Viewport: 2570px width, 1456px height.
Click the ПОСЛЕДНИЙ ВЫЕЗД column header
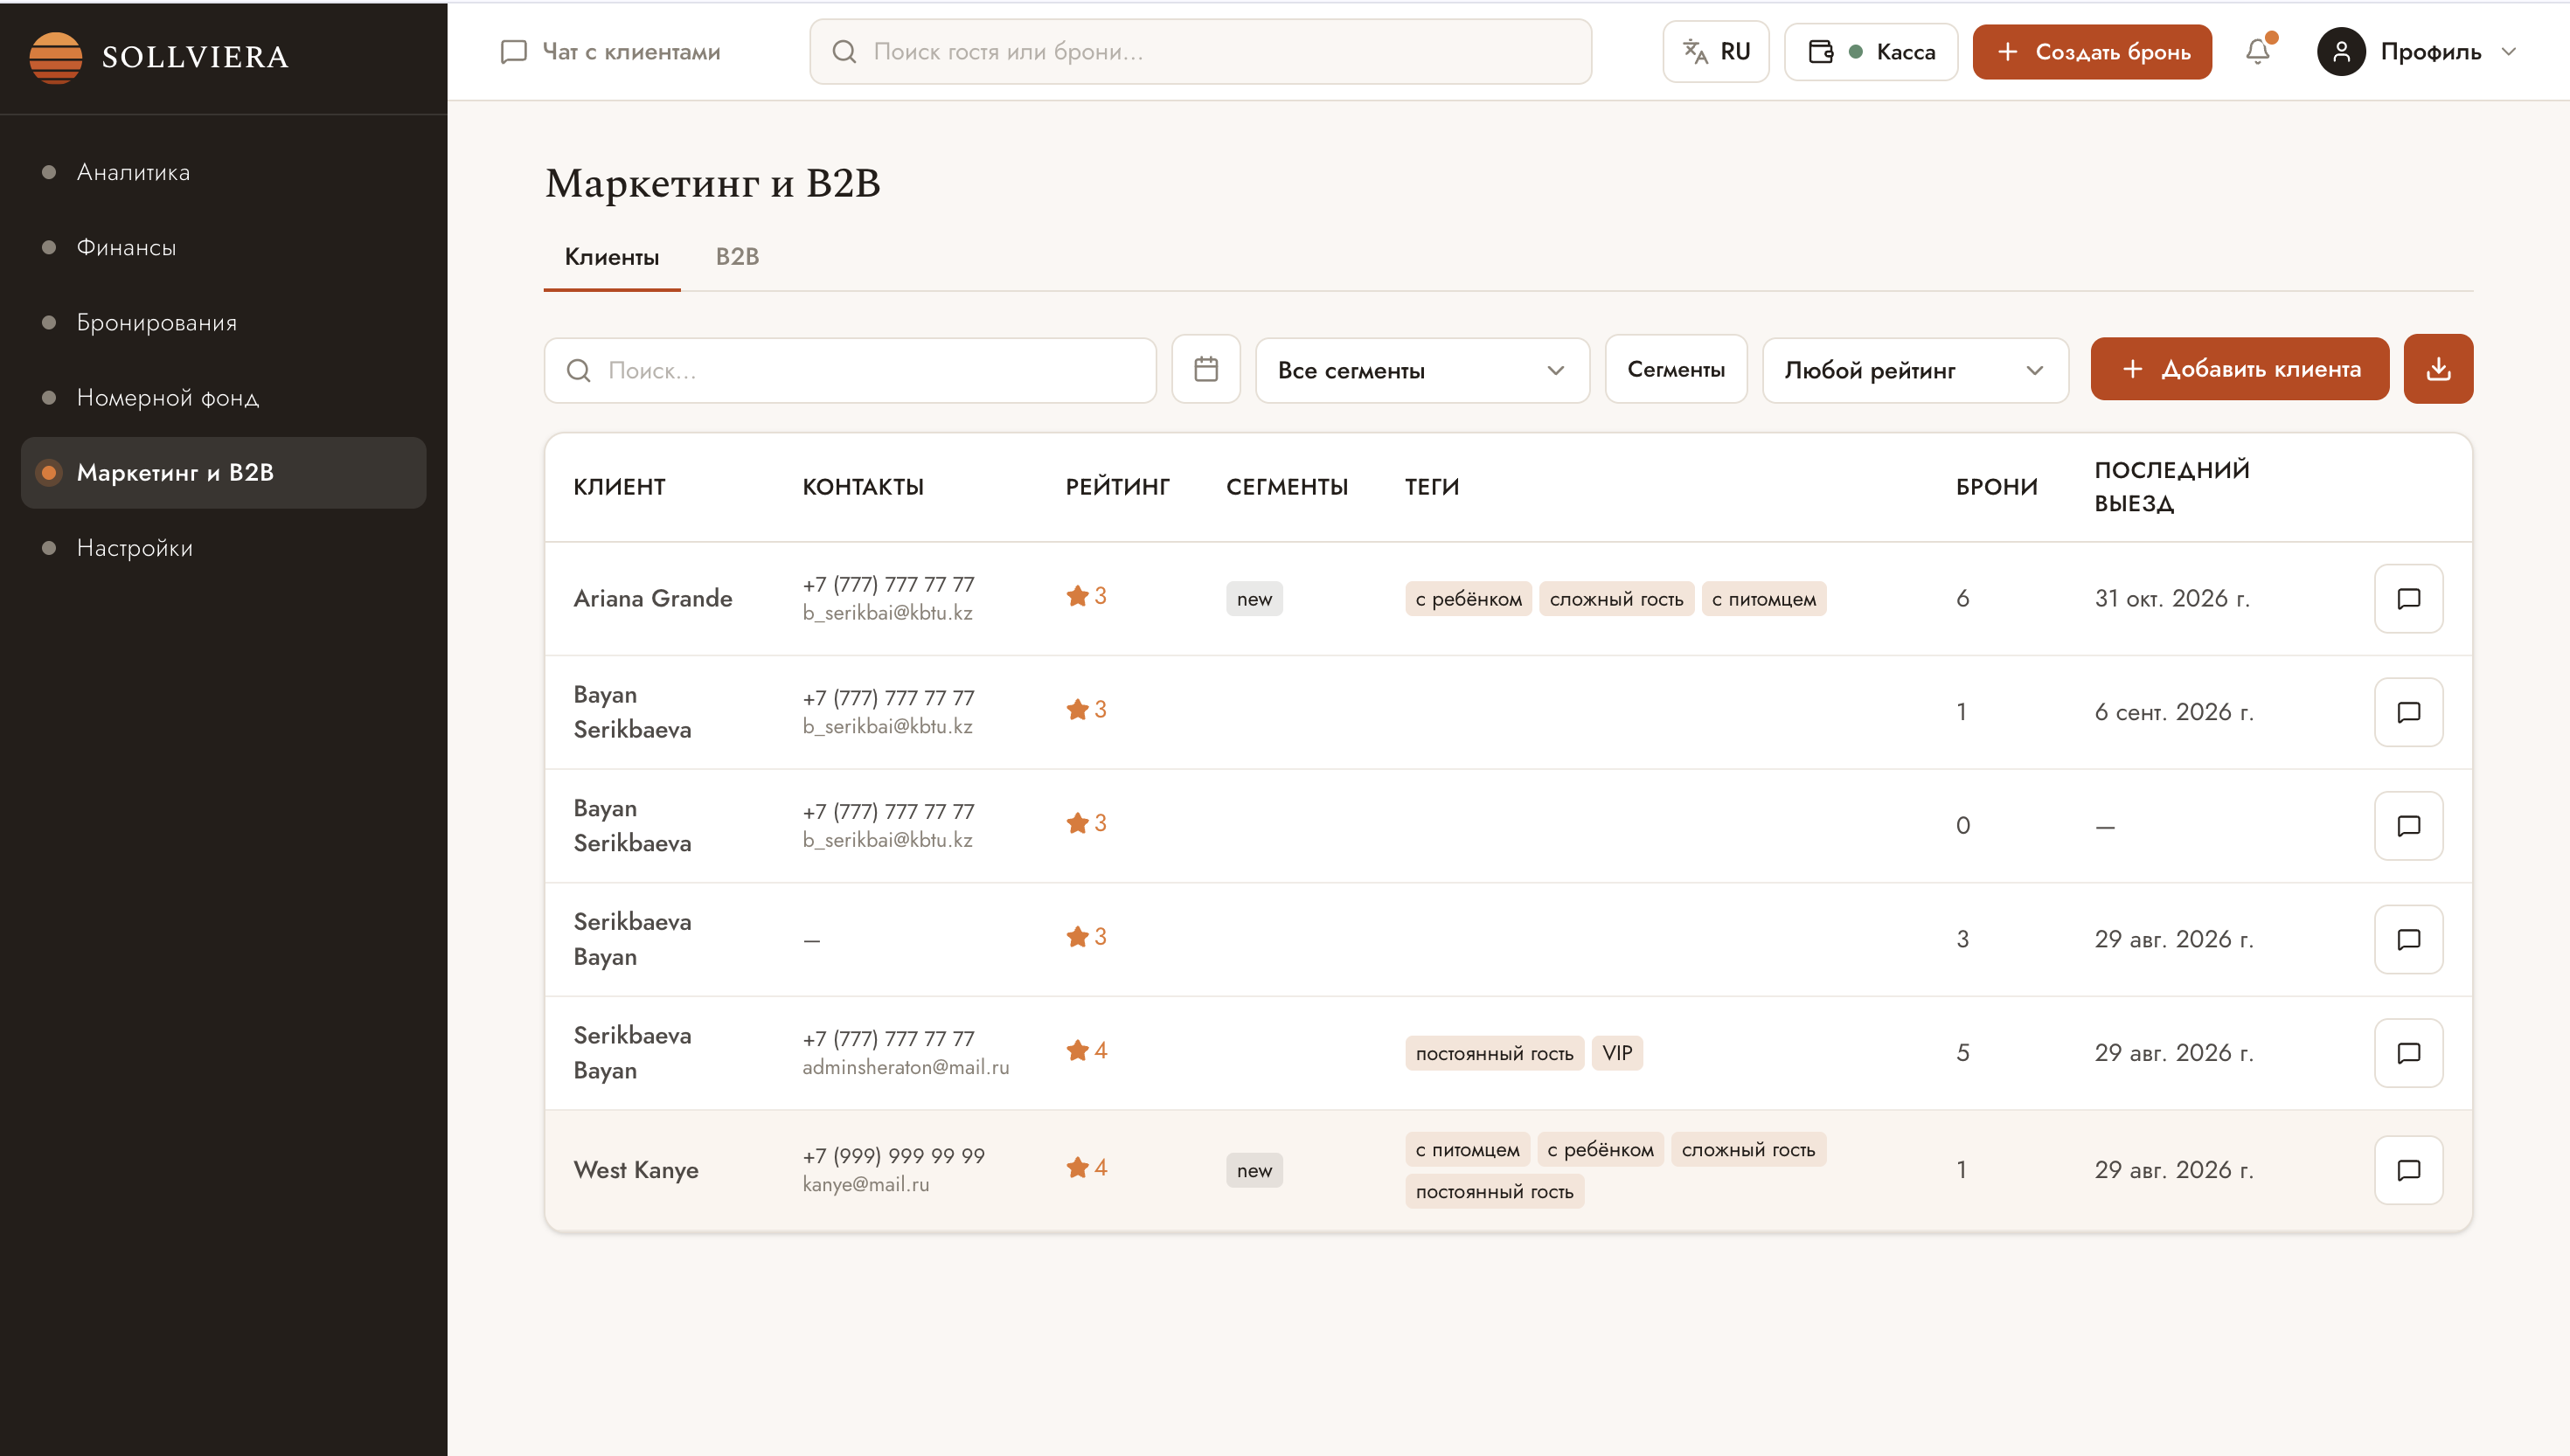[2172, 487]
